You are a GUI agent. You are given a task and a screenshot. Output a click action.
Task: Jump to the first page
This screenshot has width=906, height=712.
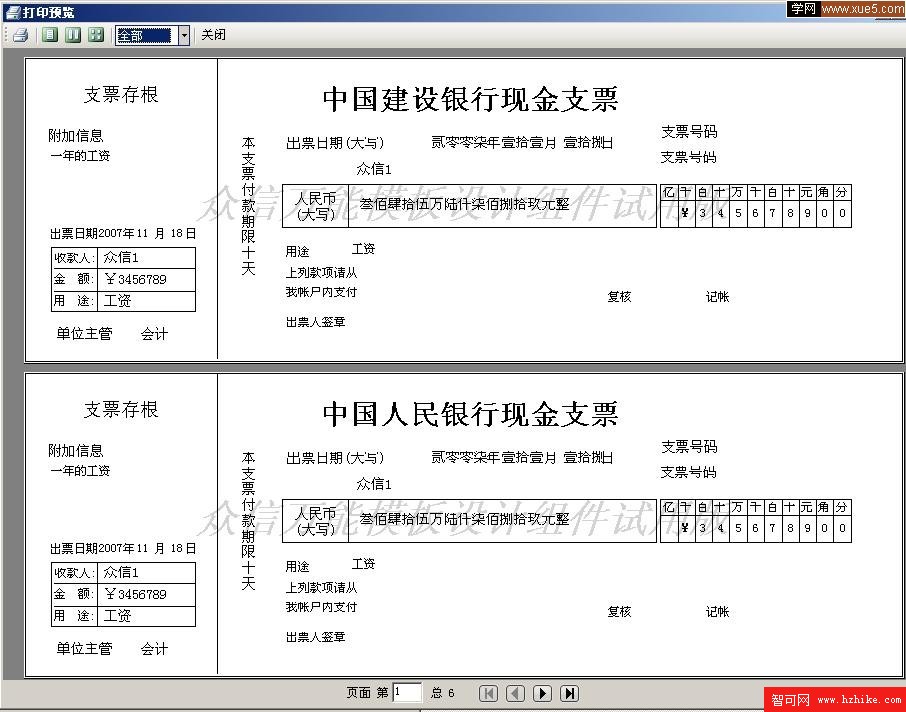(x=488, y=694)
